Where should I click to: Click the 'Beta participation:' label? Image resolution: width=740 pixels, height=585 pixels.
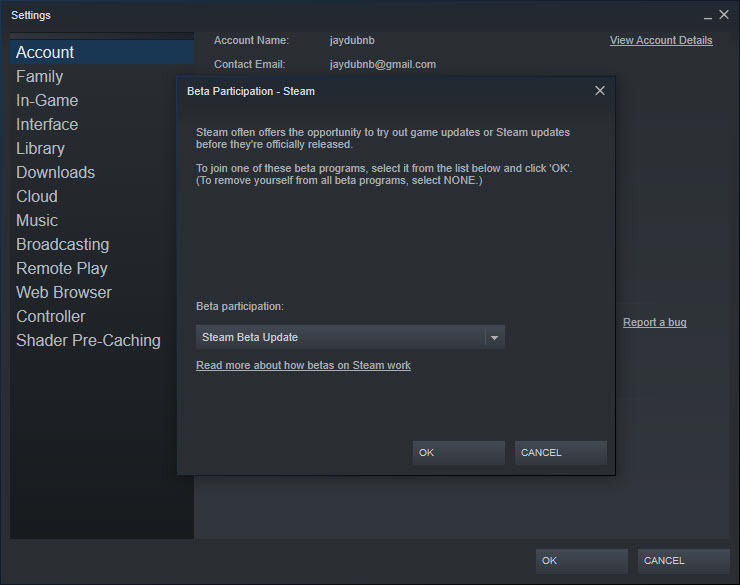240,307
